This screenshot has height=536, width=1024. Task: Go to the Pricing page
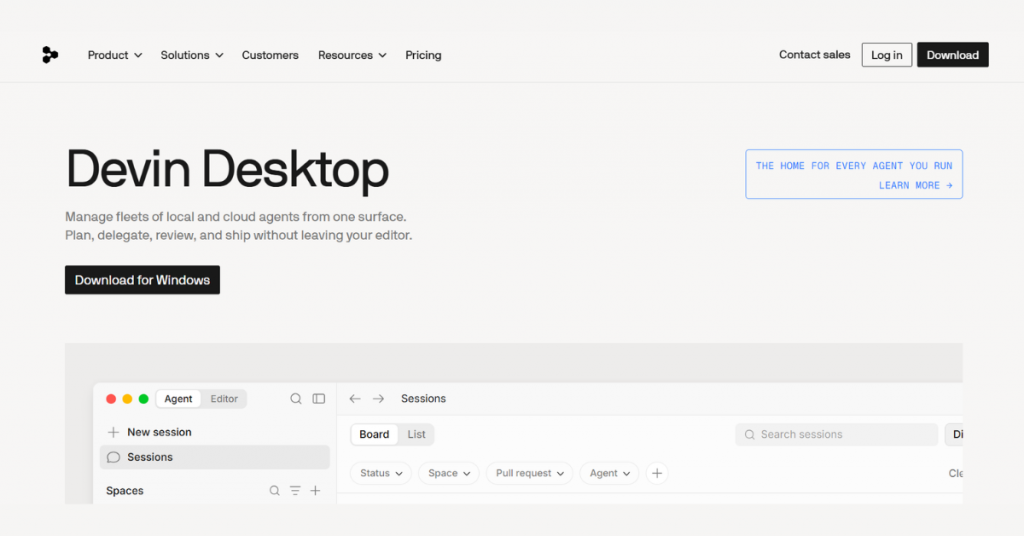(423, 55)
